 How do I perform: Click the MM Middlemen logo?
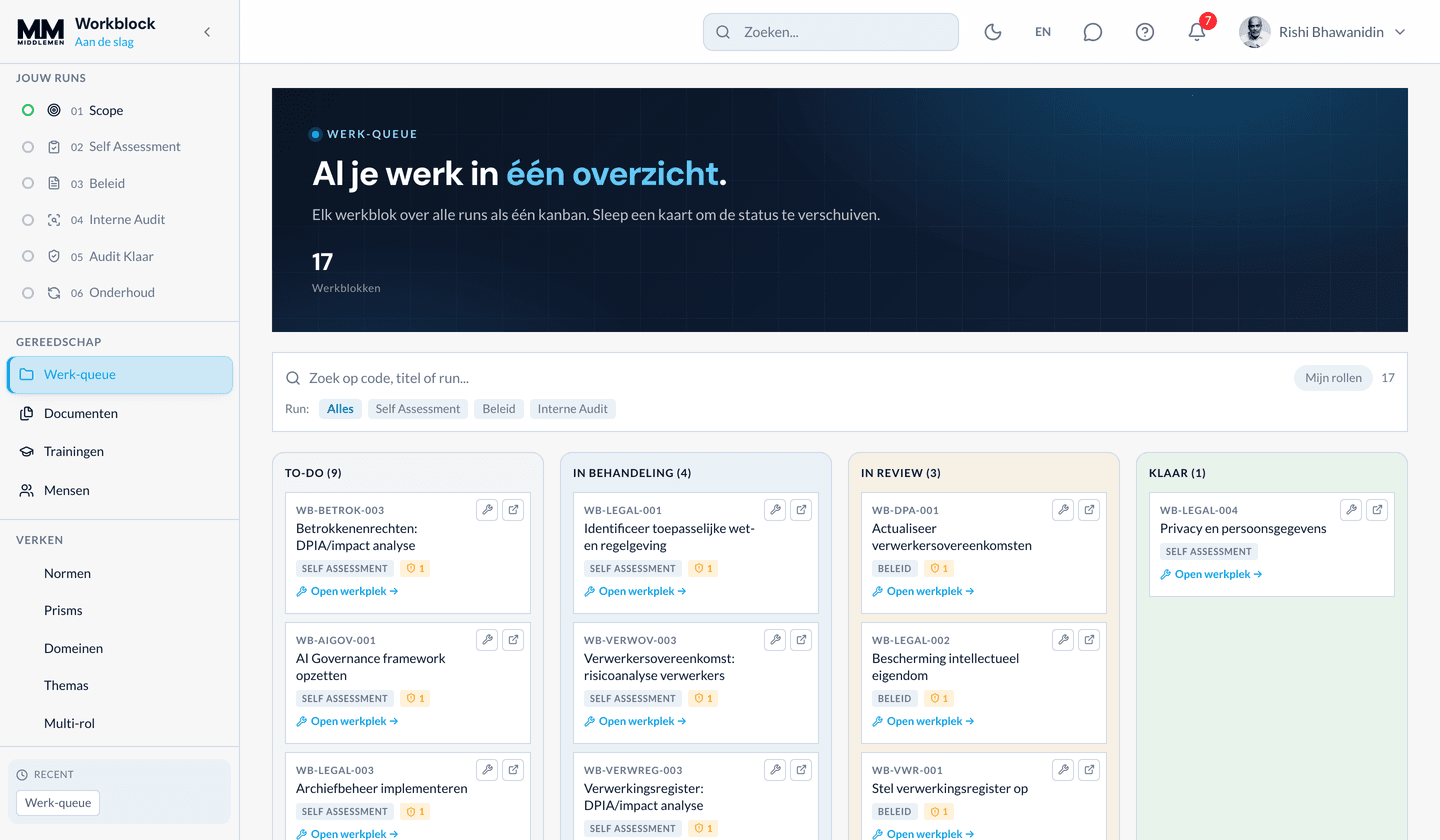pyautogui.click(x=40, y=32)
